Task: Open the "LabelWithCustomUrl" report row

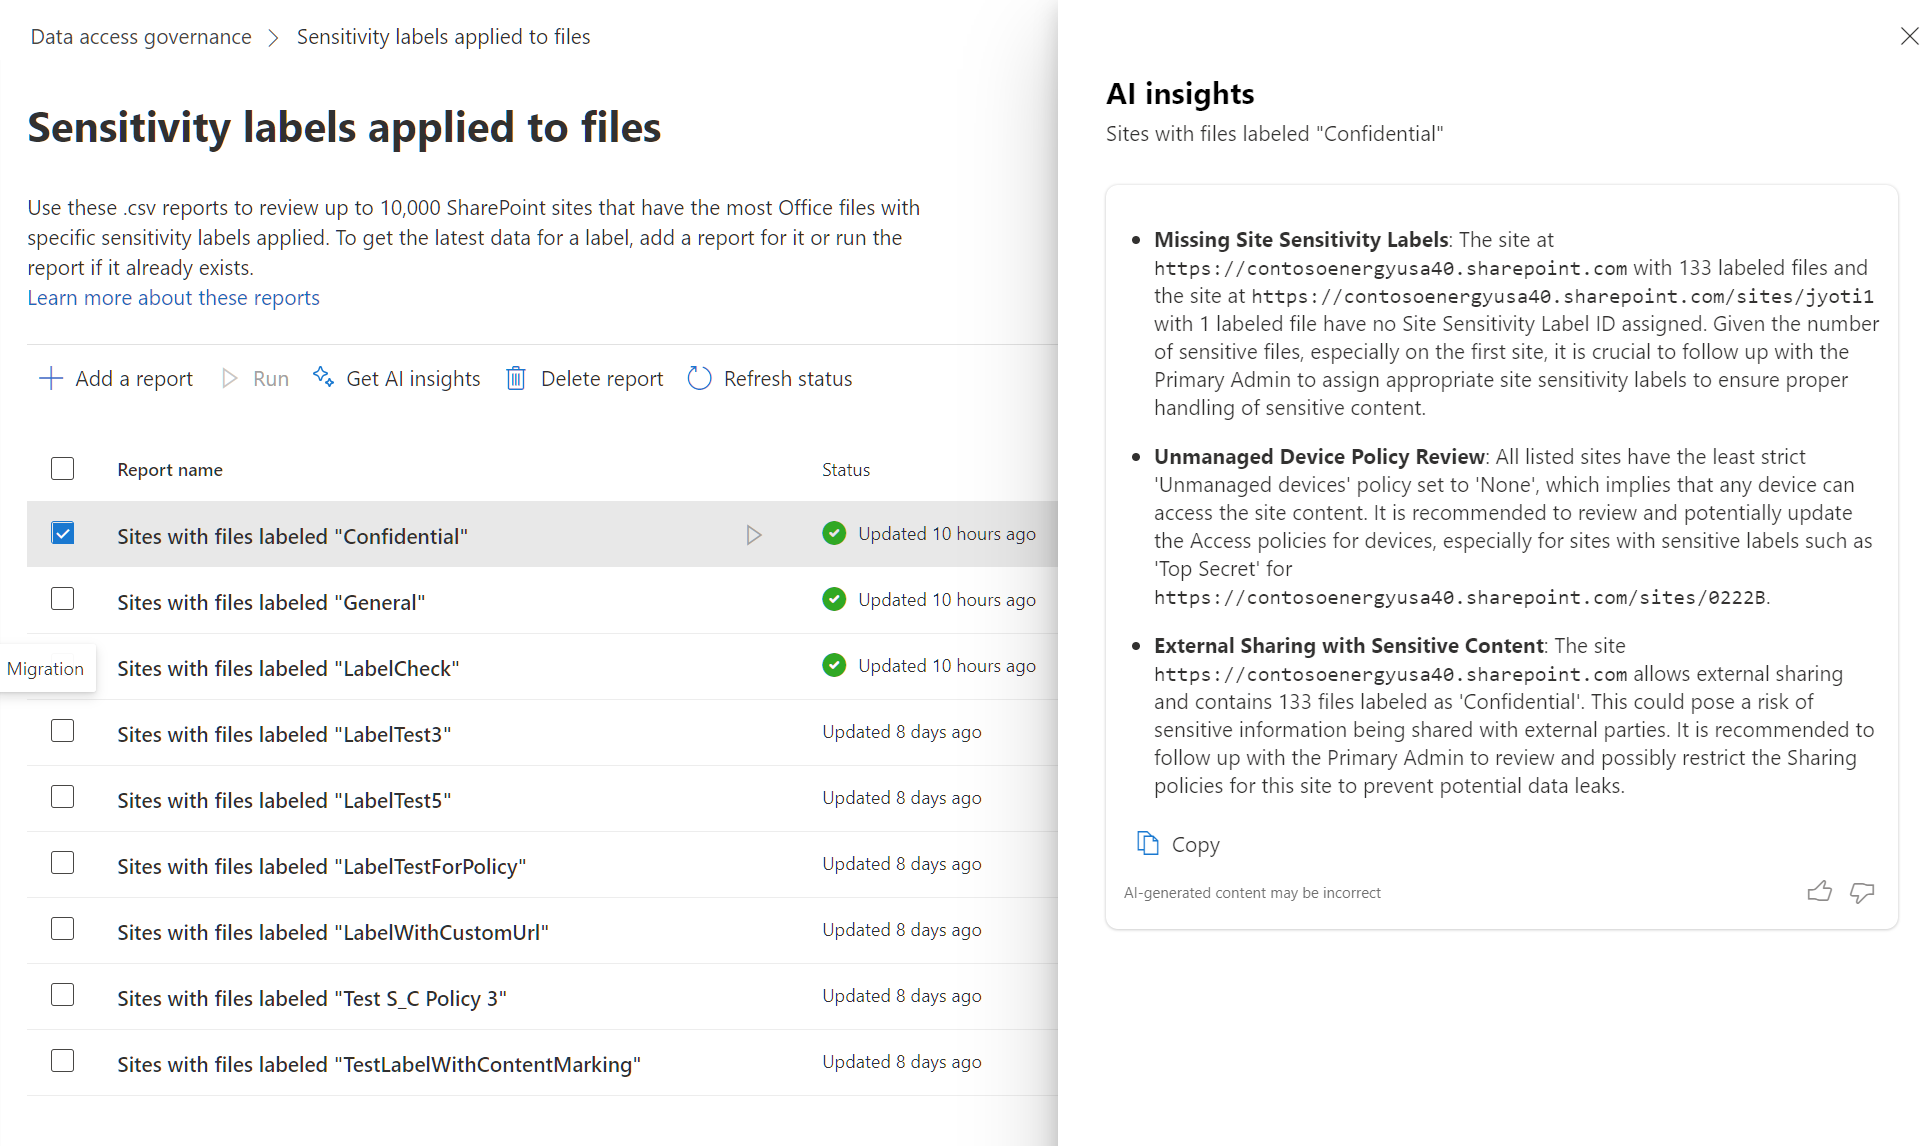Action: click(333, 932)
